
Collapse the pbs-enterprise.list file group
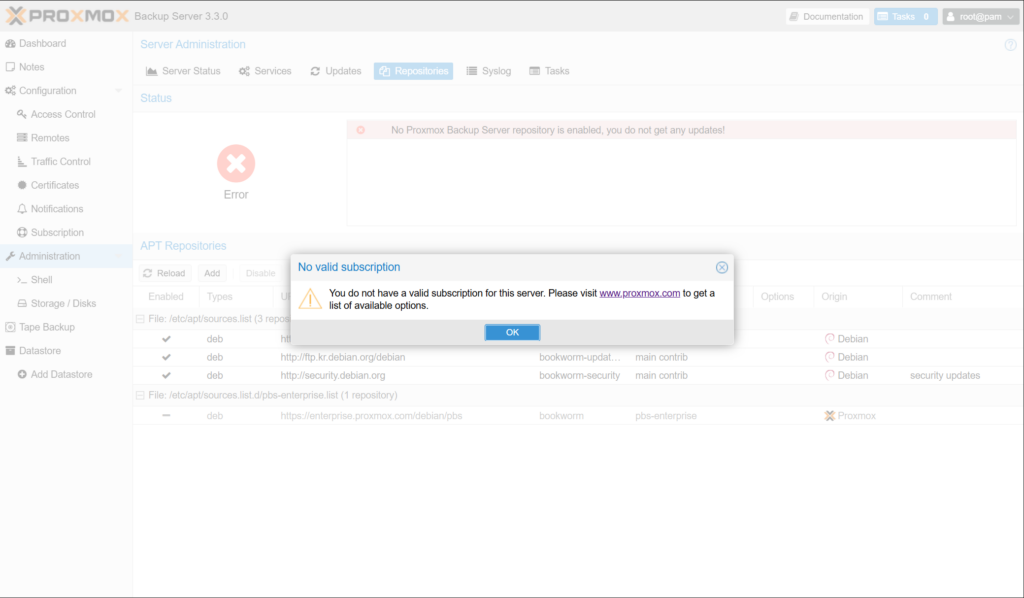pyautogui.click(x=139, y=396)
